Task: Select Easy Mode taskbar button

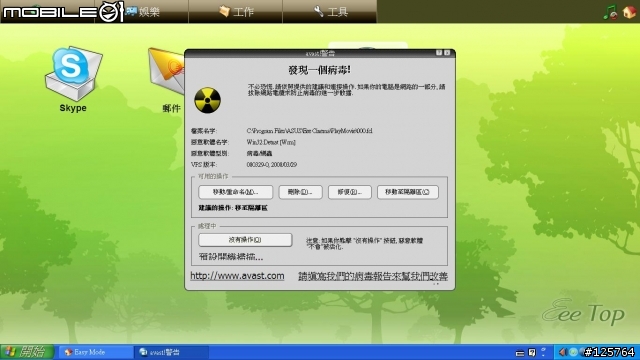Action: [96, 352]
